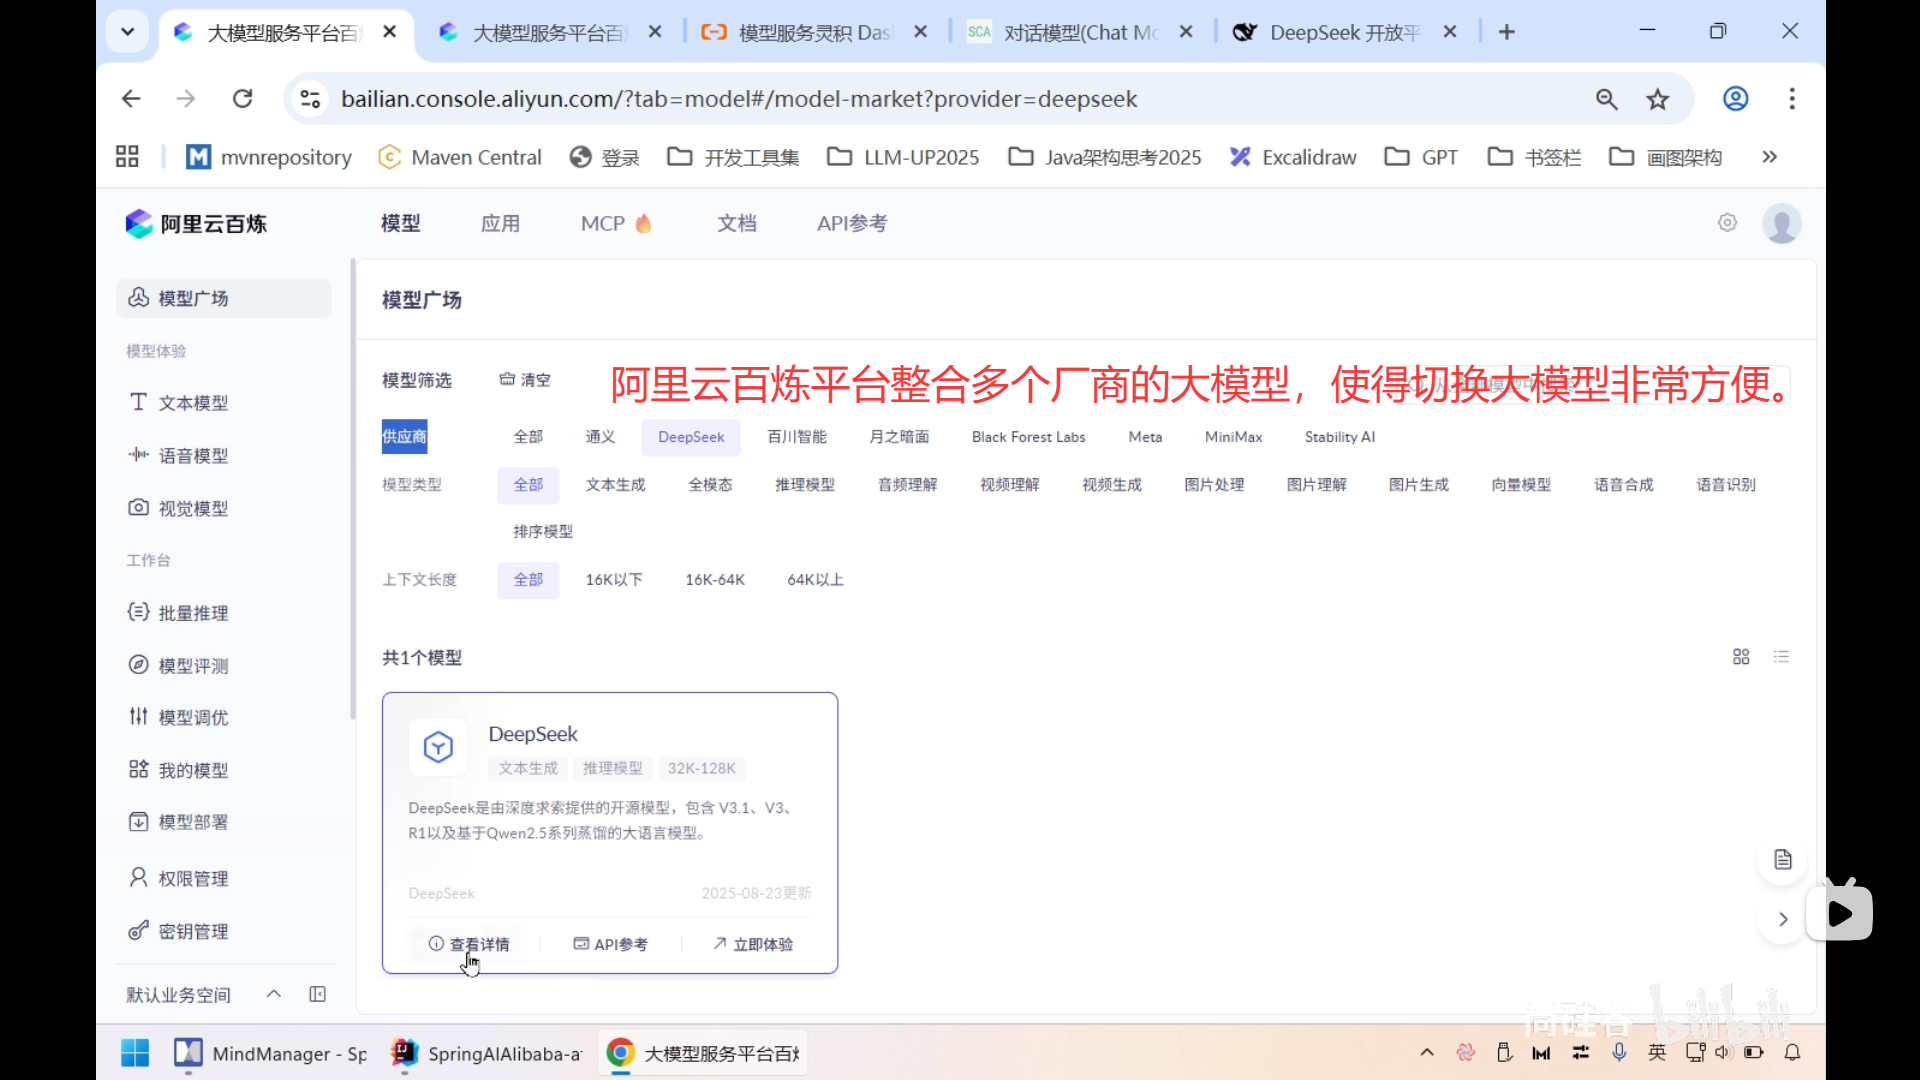This screenshot has width=1920, height=1080.
Task: Switch to the MCP tab
Action: (603, 223)
